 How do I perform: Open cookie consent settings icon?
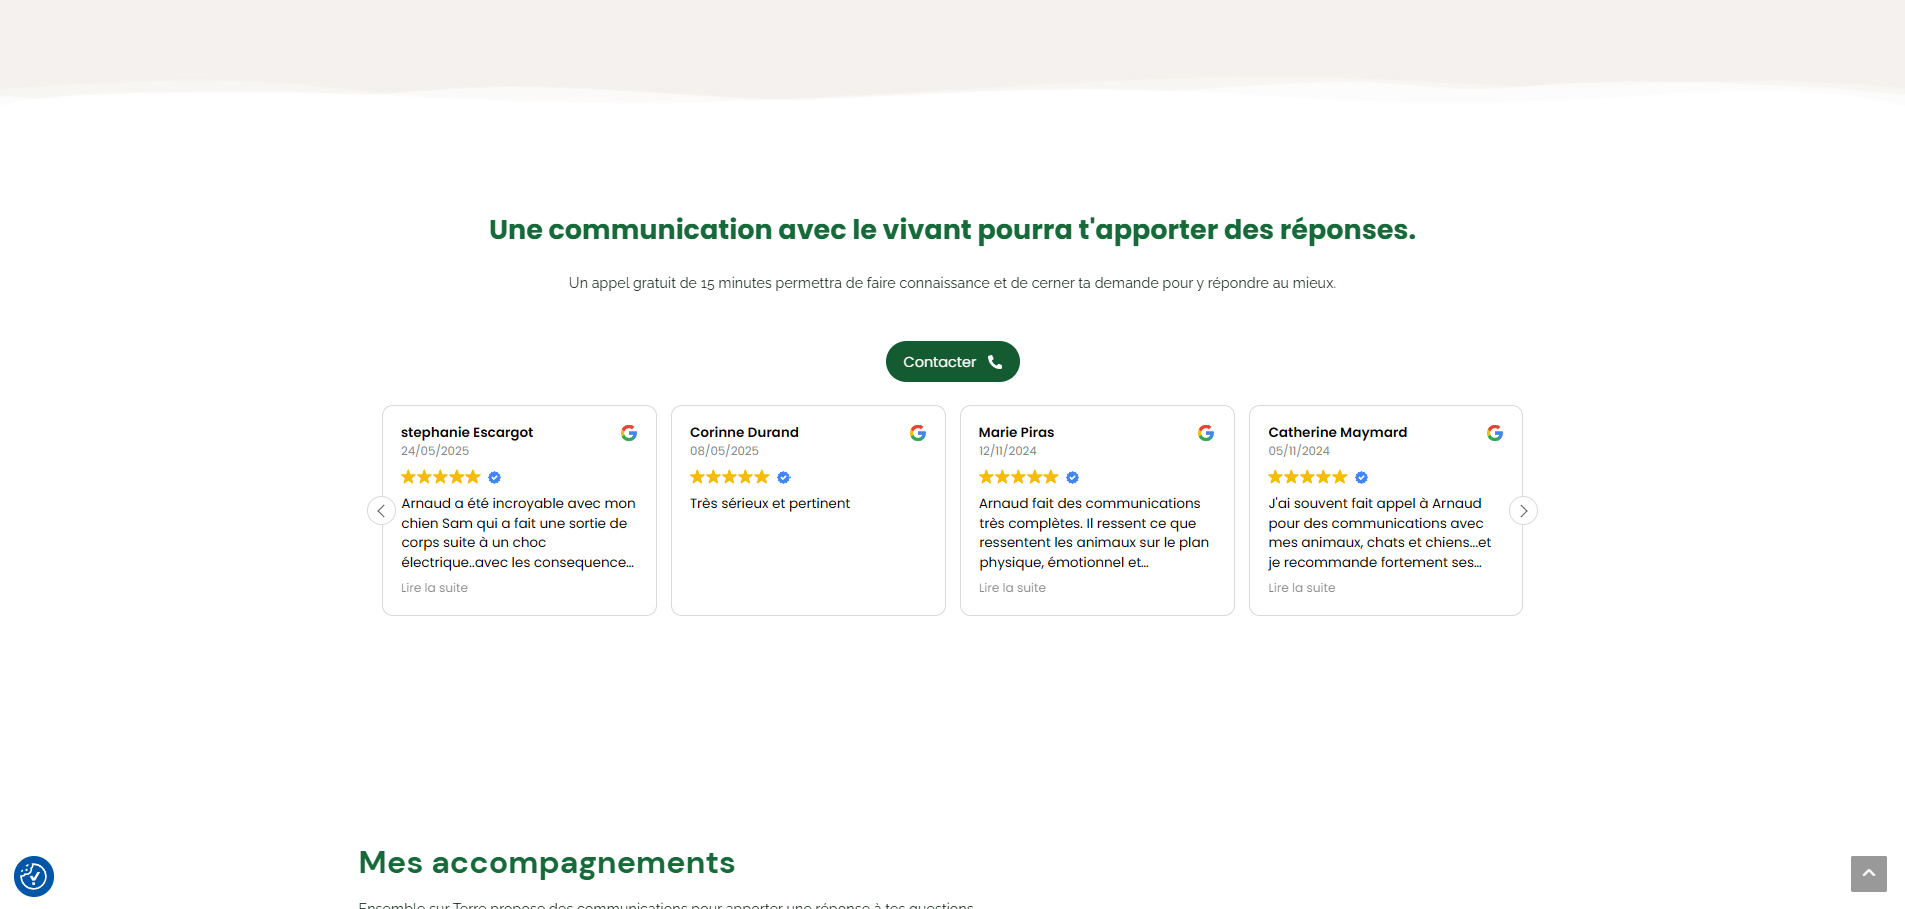point(34,877)
